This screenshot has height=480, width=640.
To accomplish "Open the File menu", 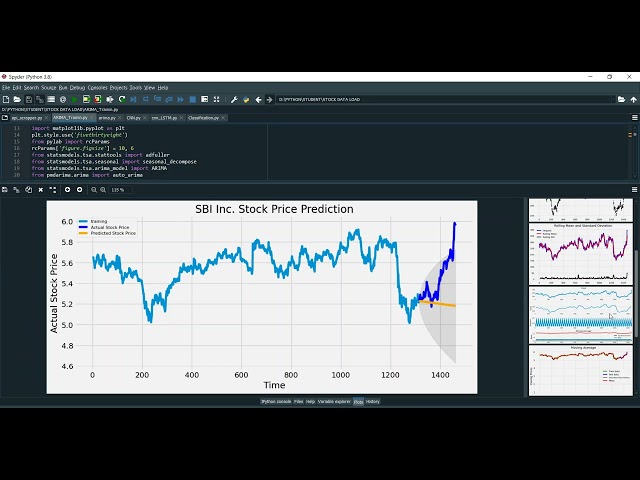I will (x=6, y=88).
